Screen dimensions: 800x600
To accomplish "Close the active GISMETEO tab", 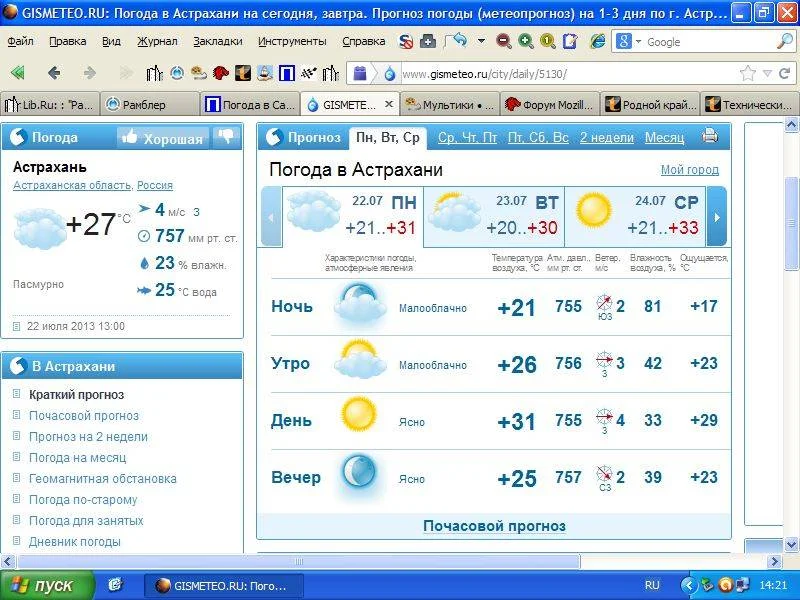I will point(390,104).
